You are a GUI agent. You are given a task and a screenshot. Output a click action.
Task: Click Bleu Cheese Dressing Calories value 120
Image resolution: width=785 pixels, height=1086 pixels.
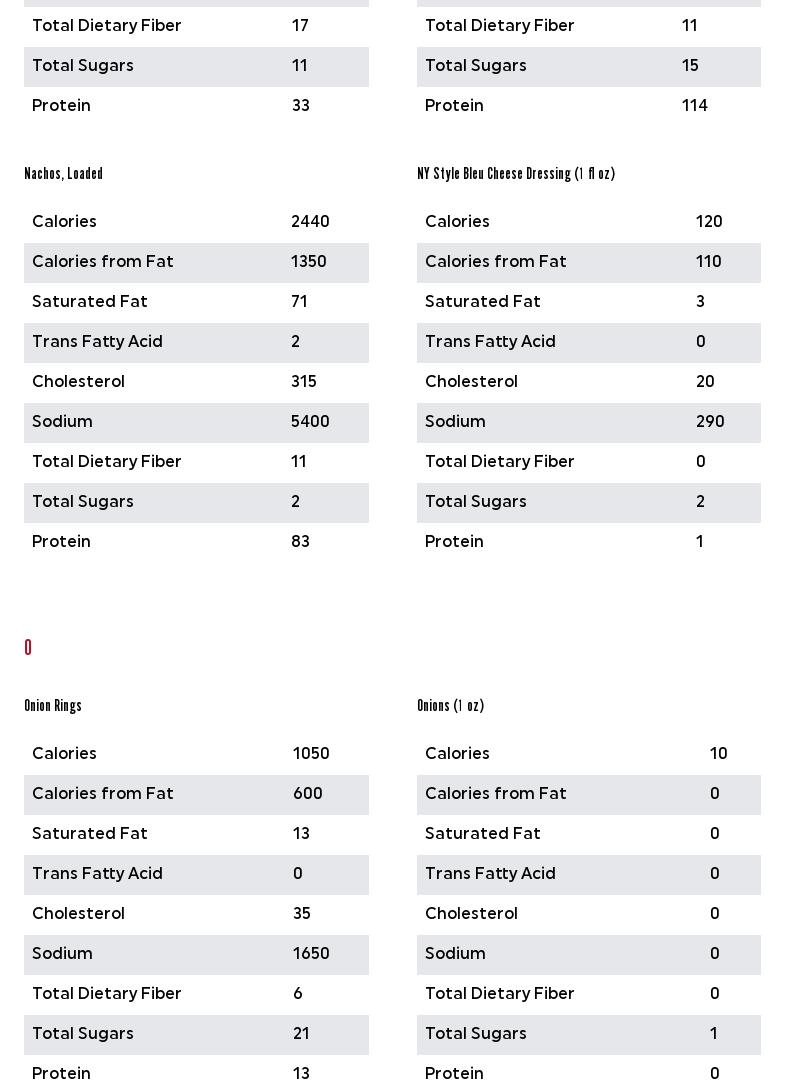709,222
